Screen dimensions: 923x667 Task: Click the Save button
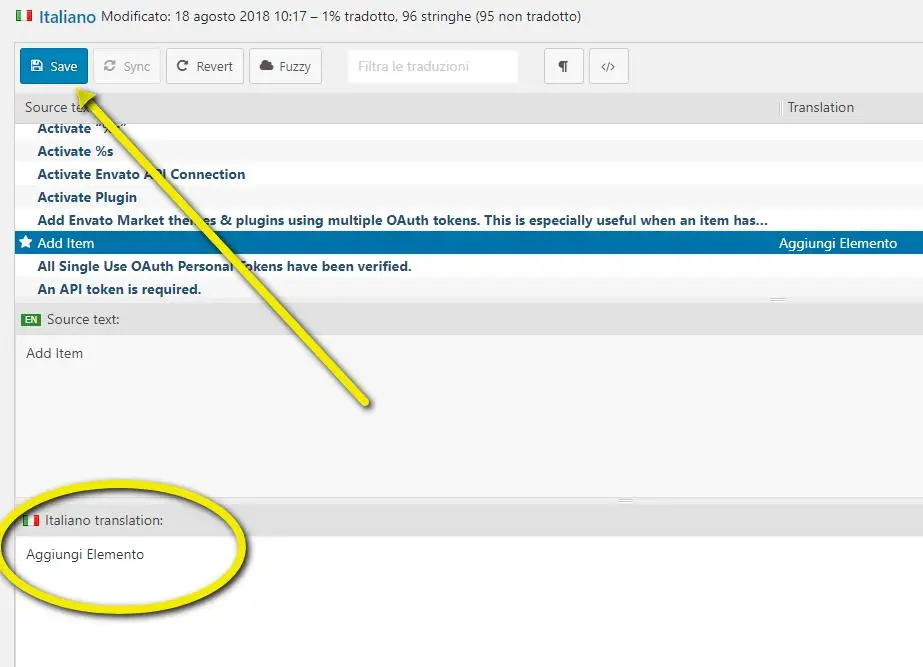(54, 66)
